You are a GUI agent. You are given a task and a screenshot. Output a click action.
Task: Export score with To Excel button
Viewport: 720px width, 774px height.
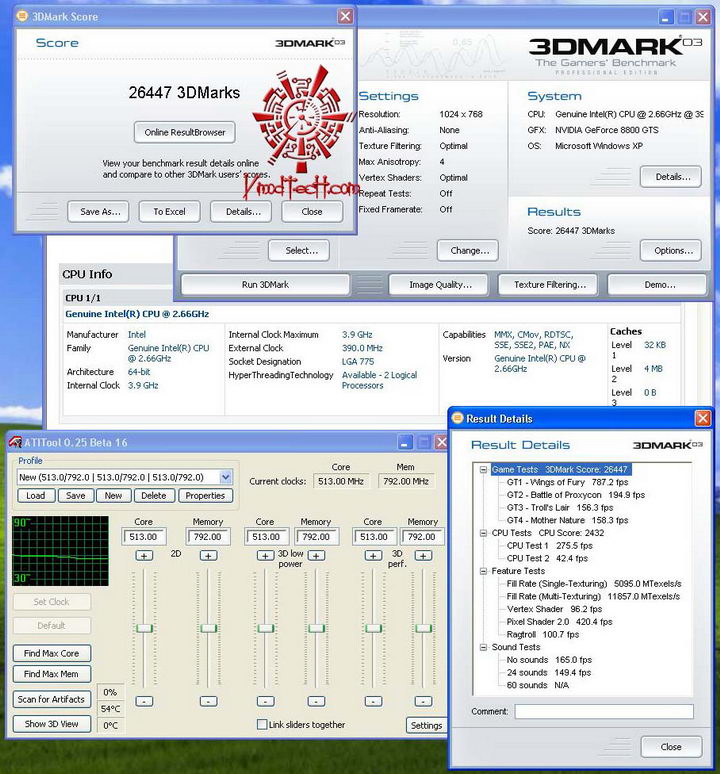[x=169, y=211]
